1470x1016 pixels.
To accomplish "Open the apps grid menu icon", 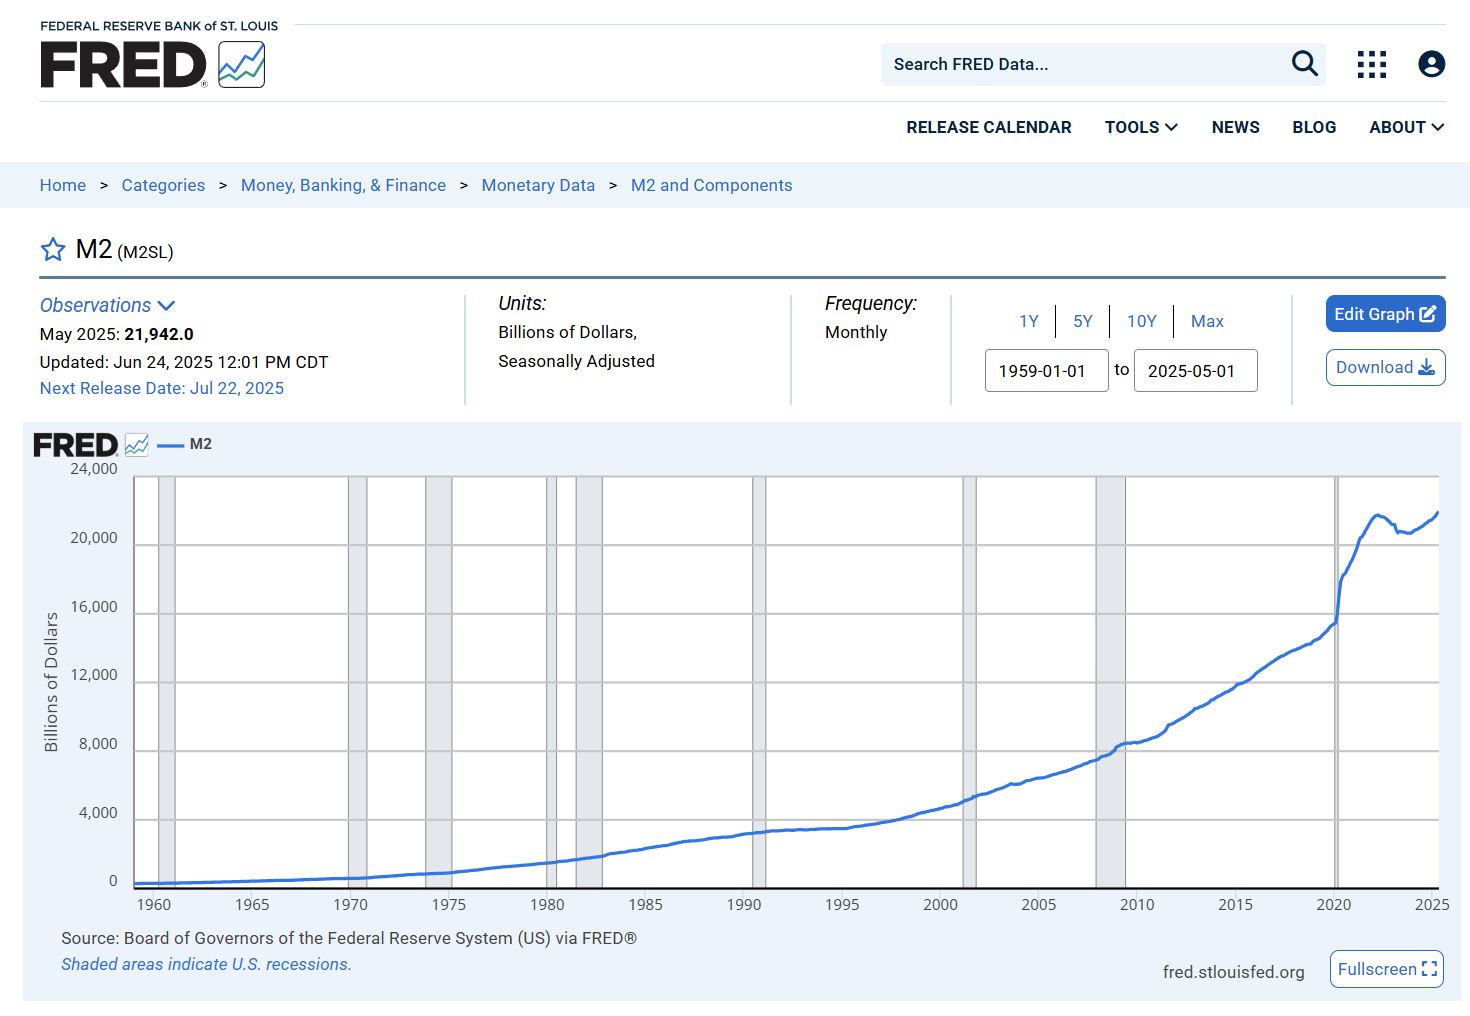I will coord(1372,64).
